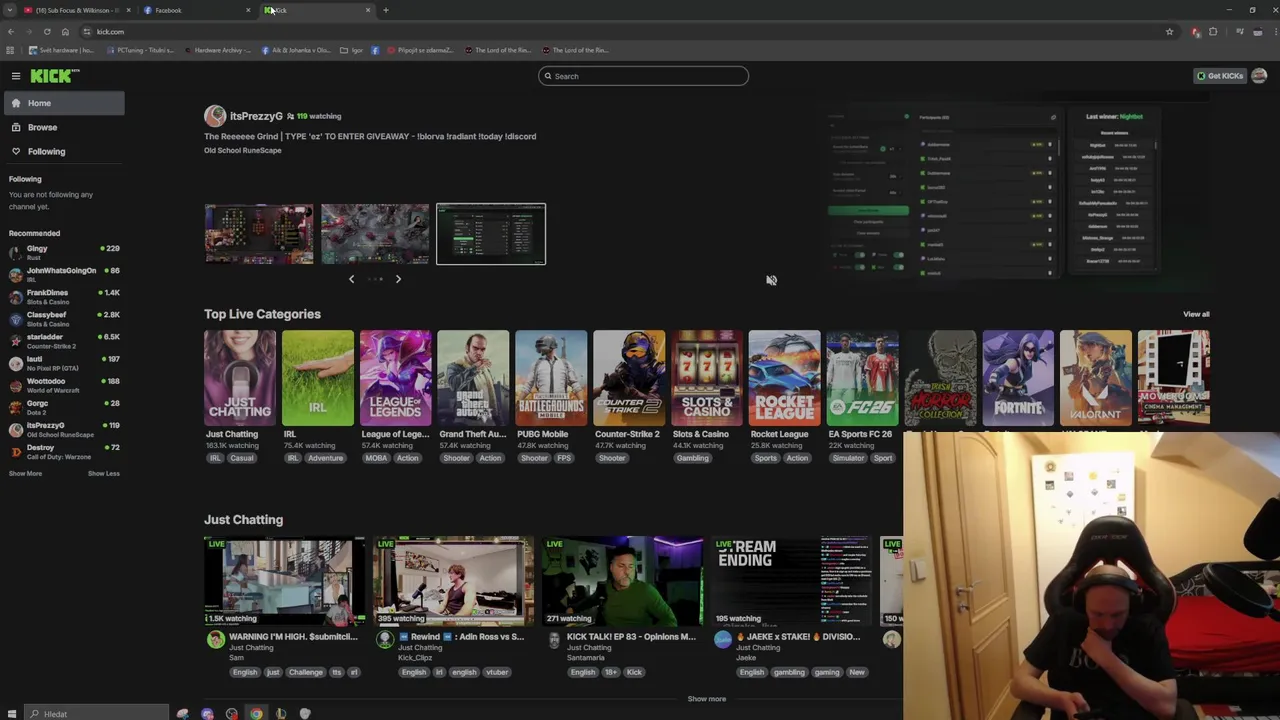Click the Gambling tag under Slots & Casino
The width and height of the screenshot is (1280, 720).
coord(692,458)
